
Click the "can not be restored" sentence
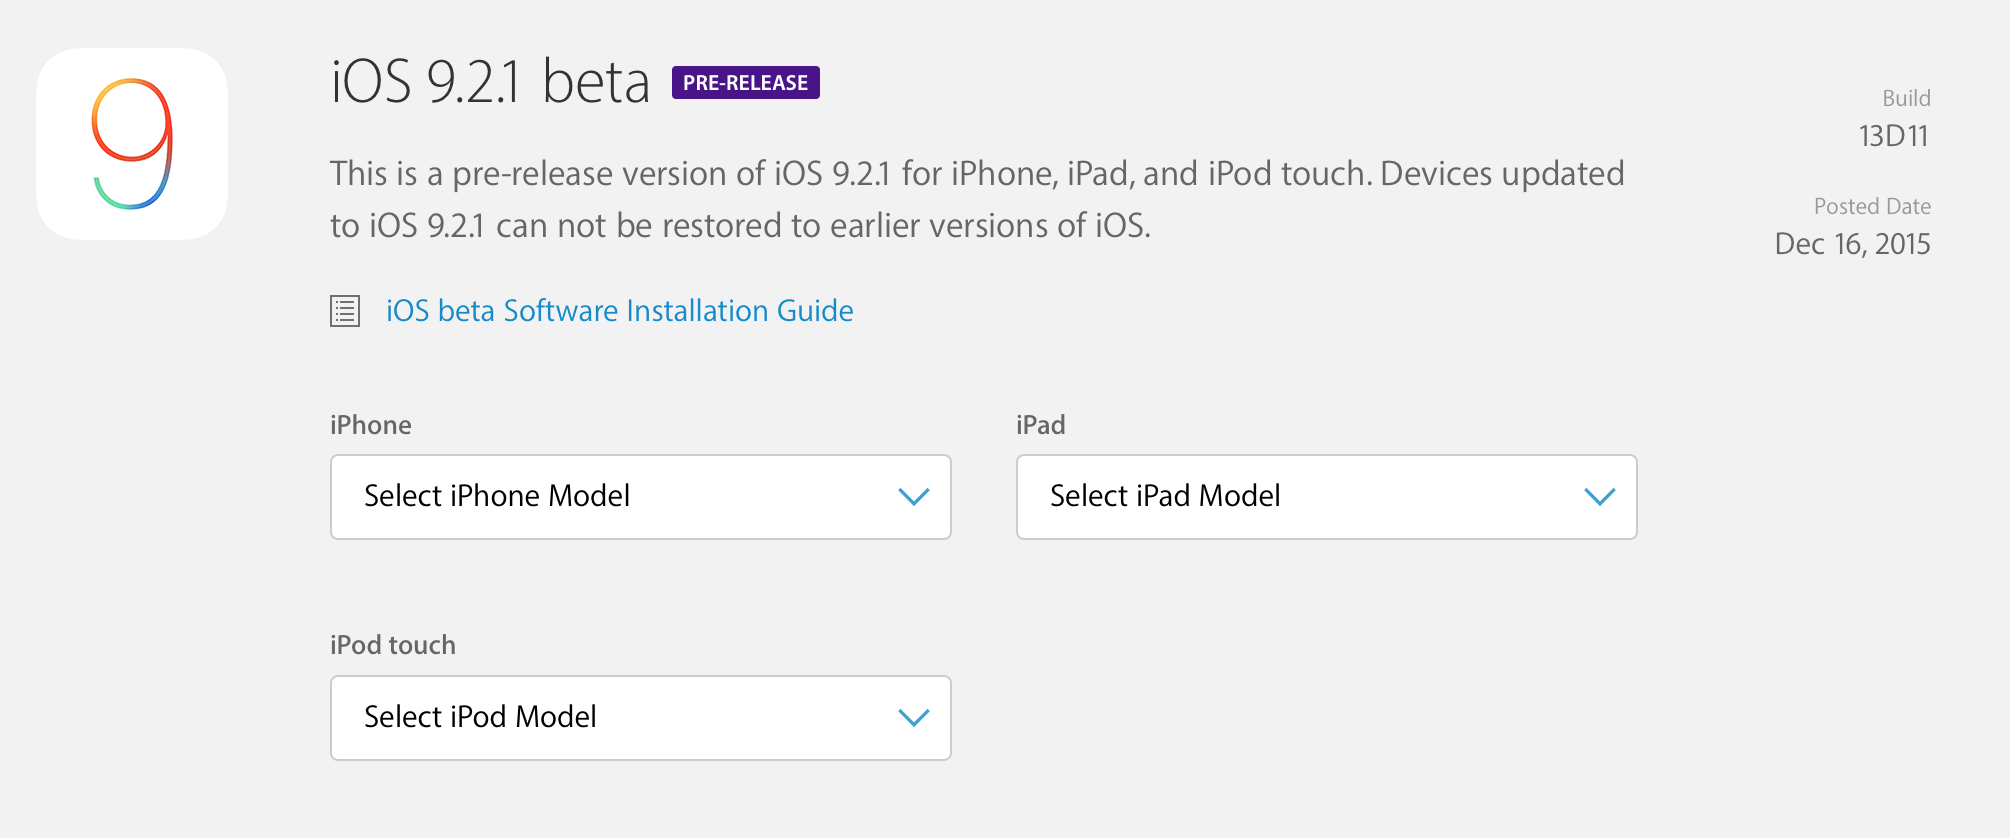tap(740, 226)
